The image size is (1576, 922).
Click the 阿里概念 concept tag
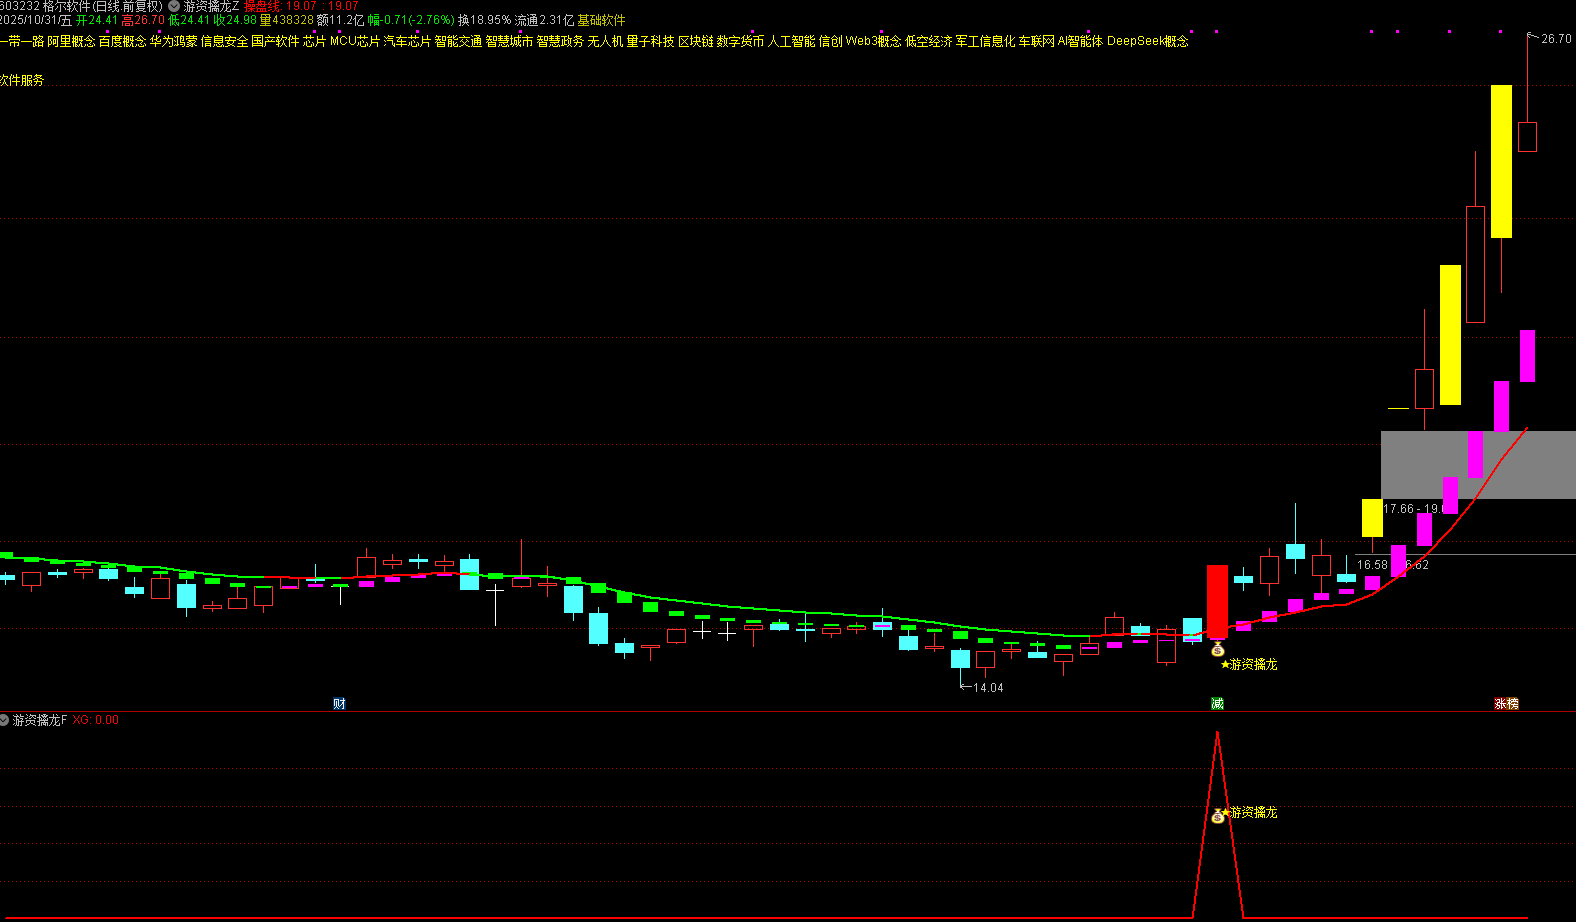tap(72, 41)
